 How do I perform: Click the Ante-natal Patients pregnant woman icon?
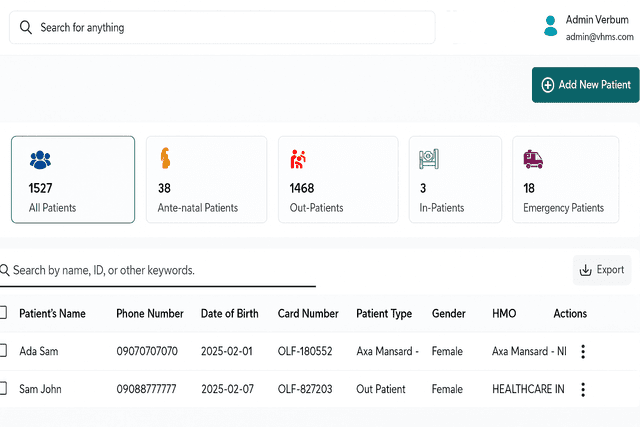(x=166, y=159)
